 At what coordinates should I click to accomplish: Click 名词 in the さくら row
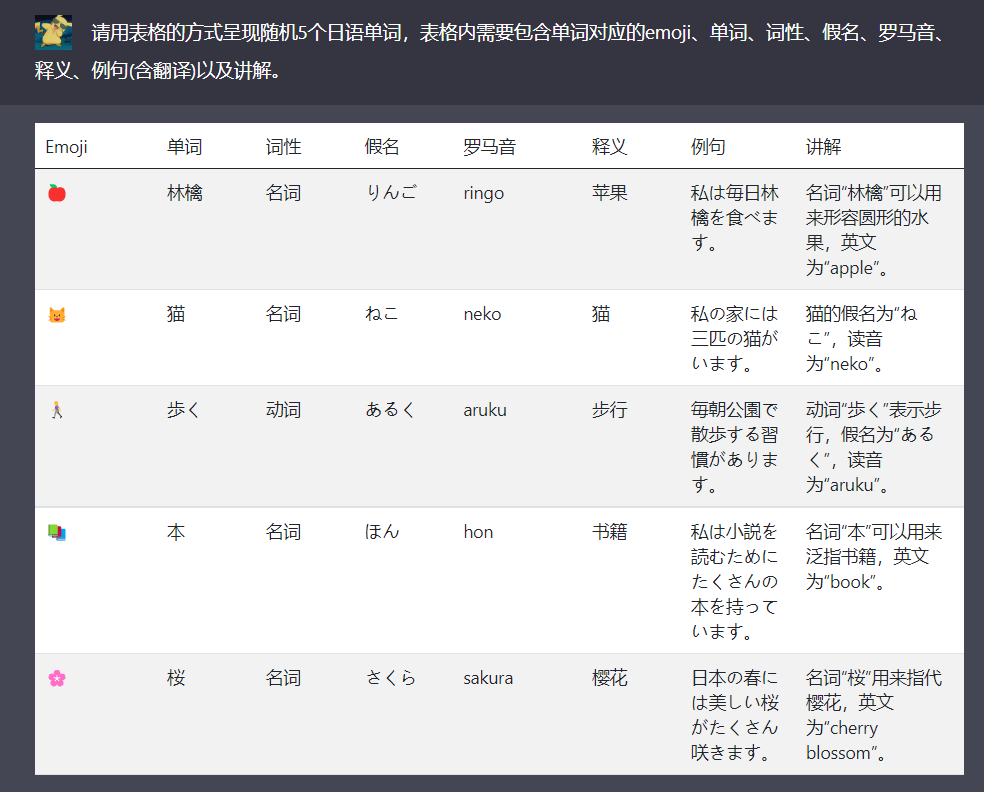283,678
